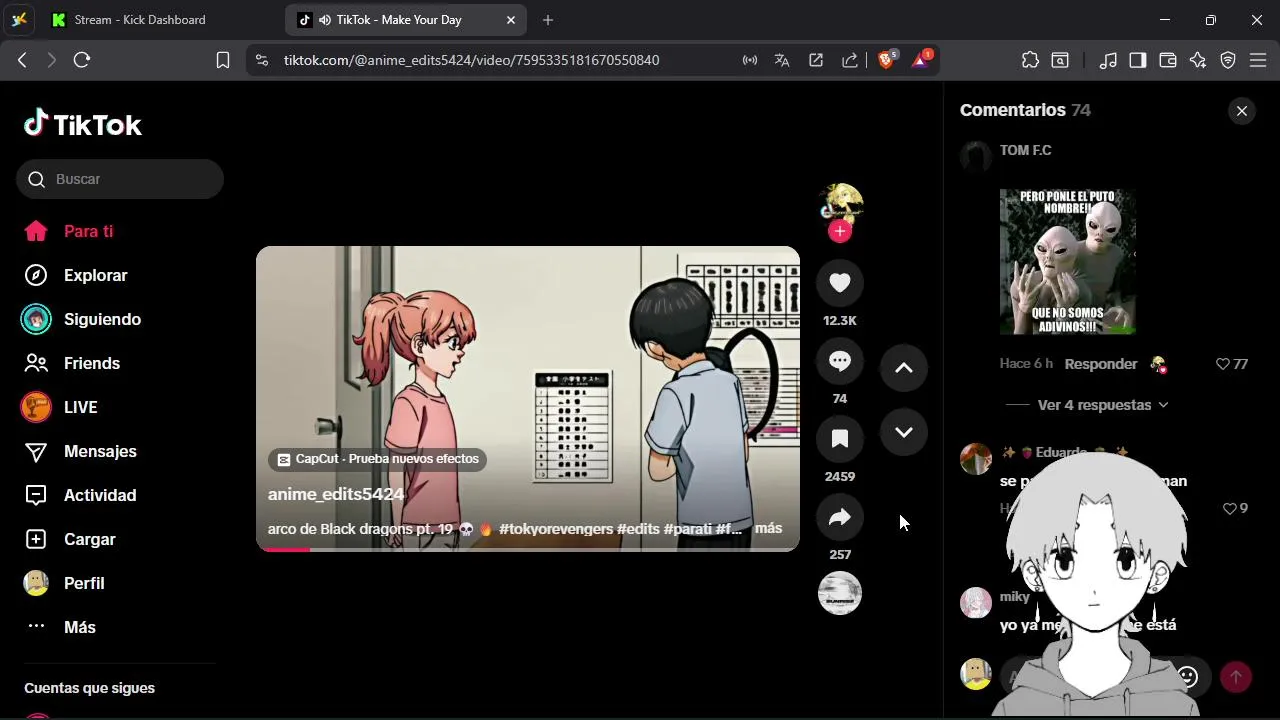
Task: Open anime_edits5424 creator avatar
Action: coord(841,202)
